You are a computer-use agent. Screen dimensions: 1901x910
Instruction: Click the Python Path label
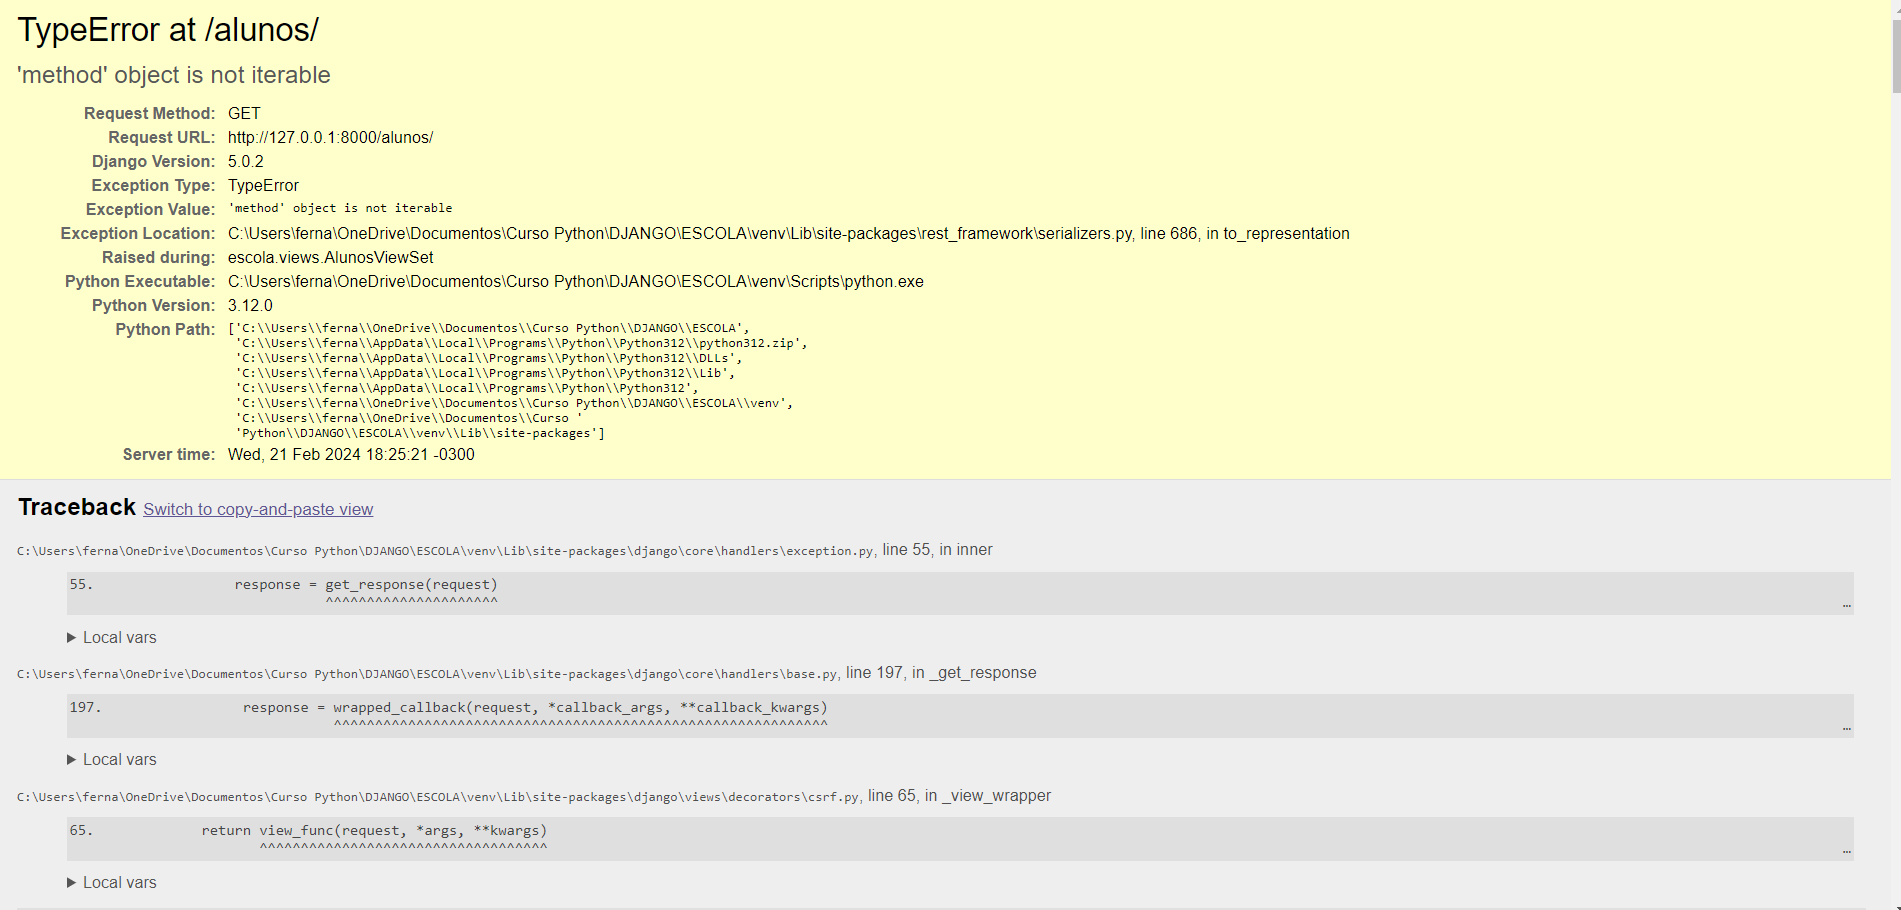tap(165, 330)
